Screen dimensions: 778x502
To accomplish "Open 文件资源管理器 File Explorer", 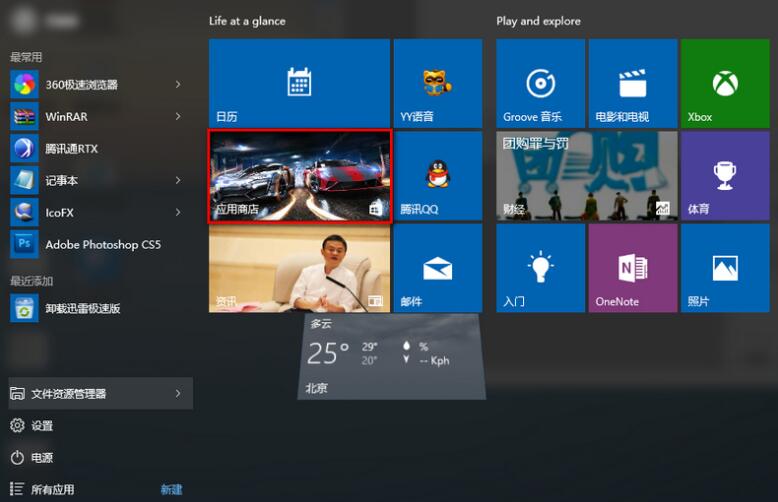I will [x=101, y=393].
